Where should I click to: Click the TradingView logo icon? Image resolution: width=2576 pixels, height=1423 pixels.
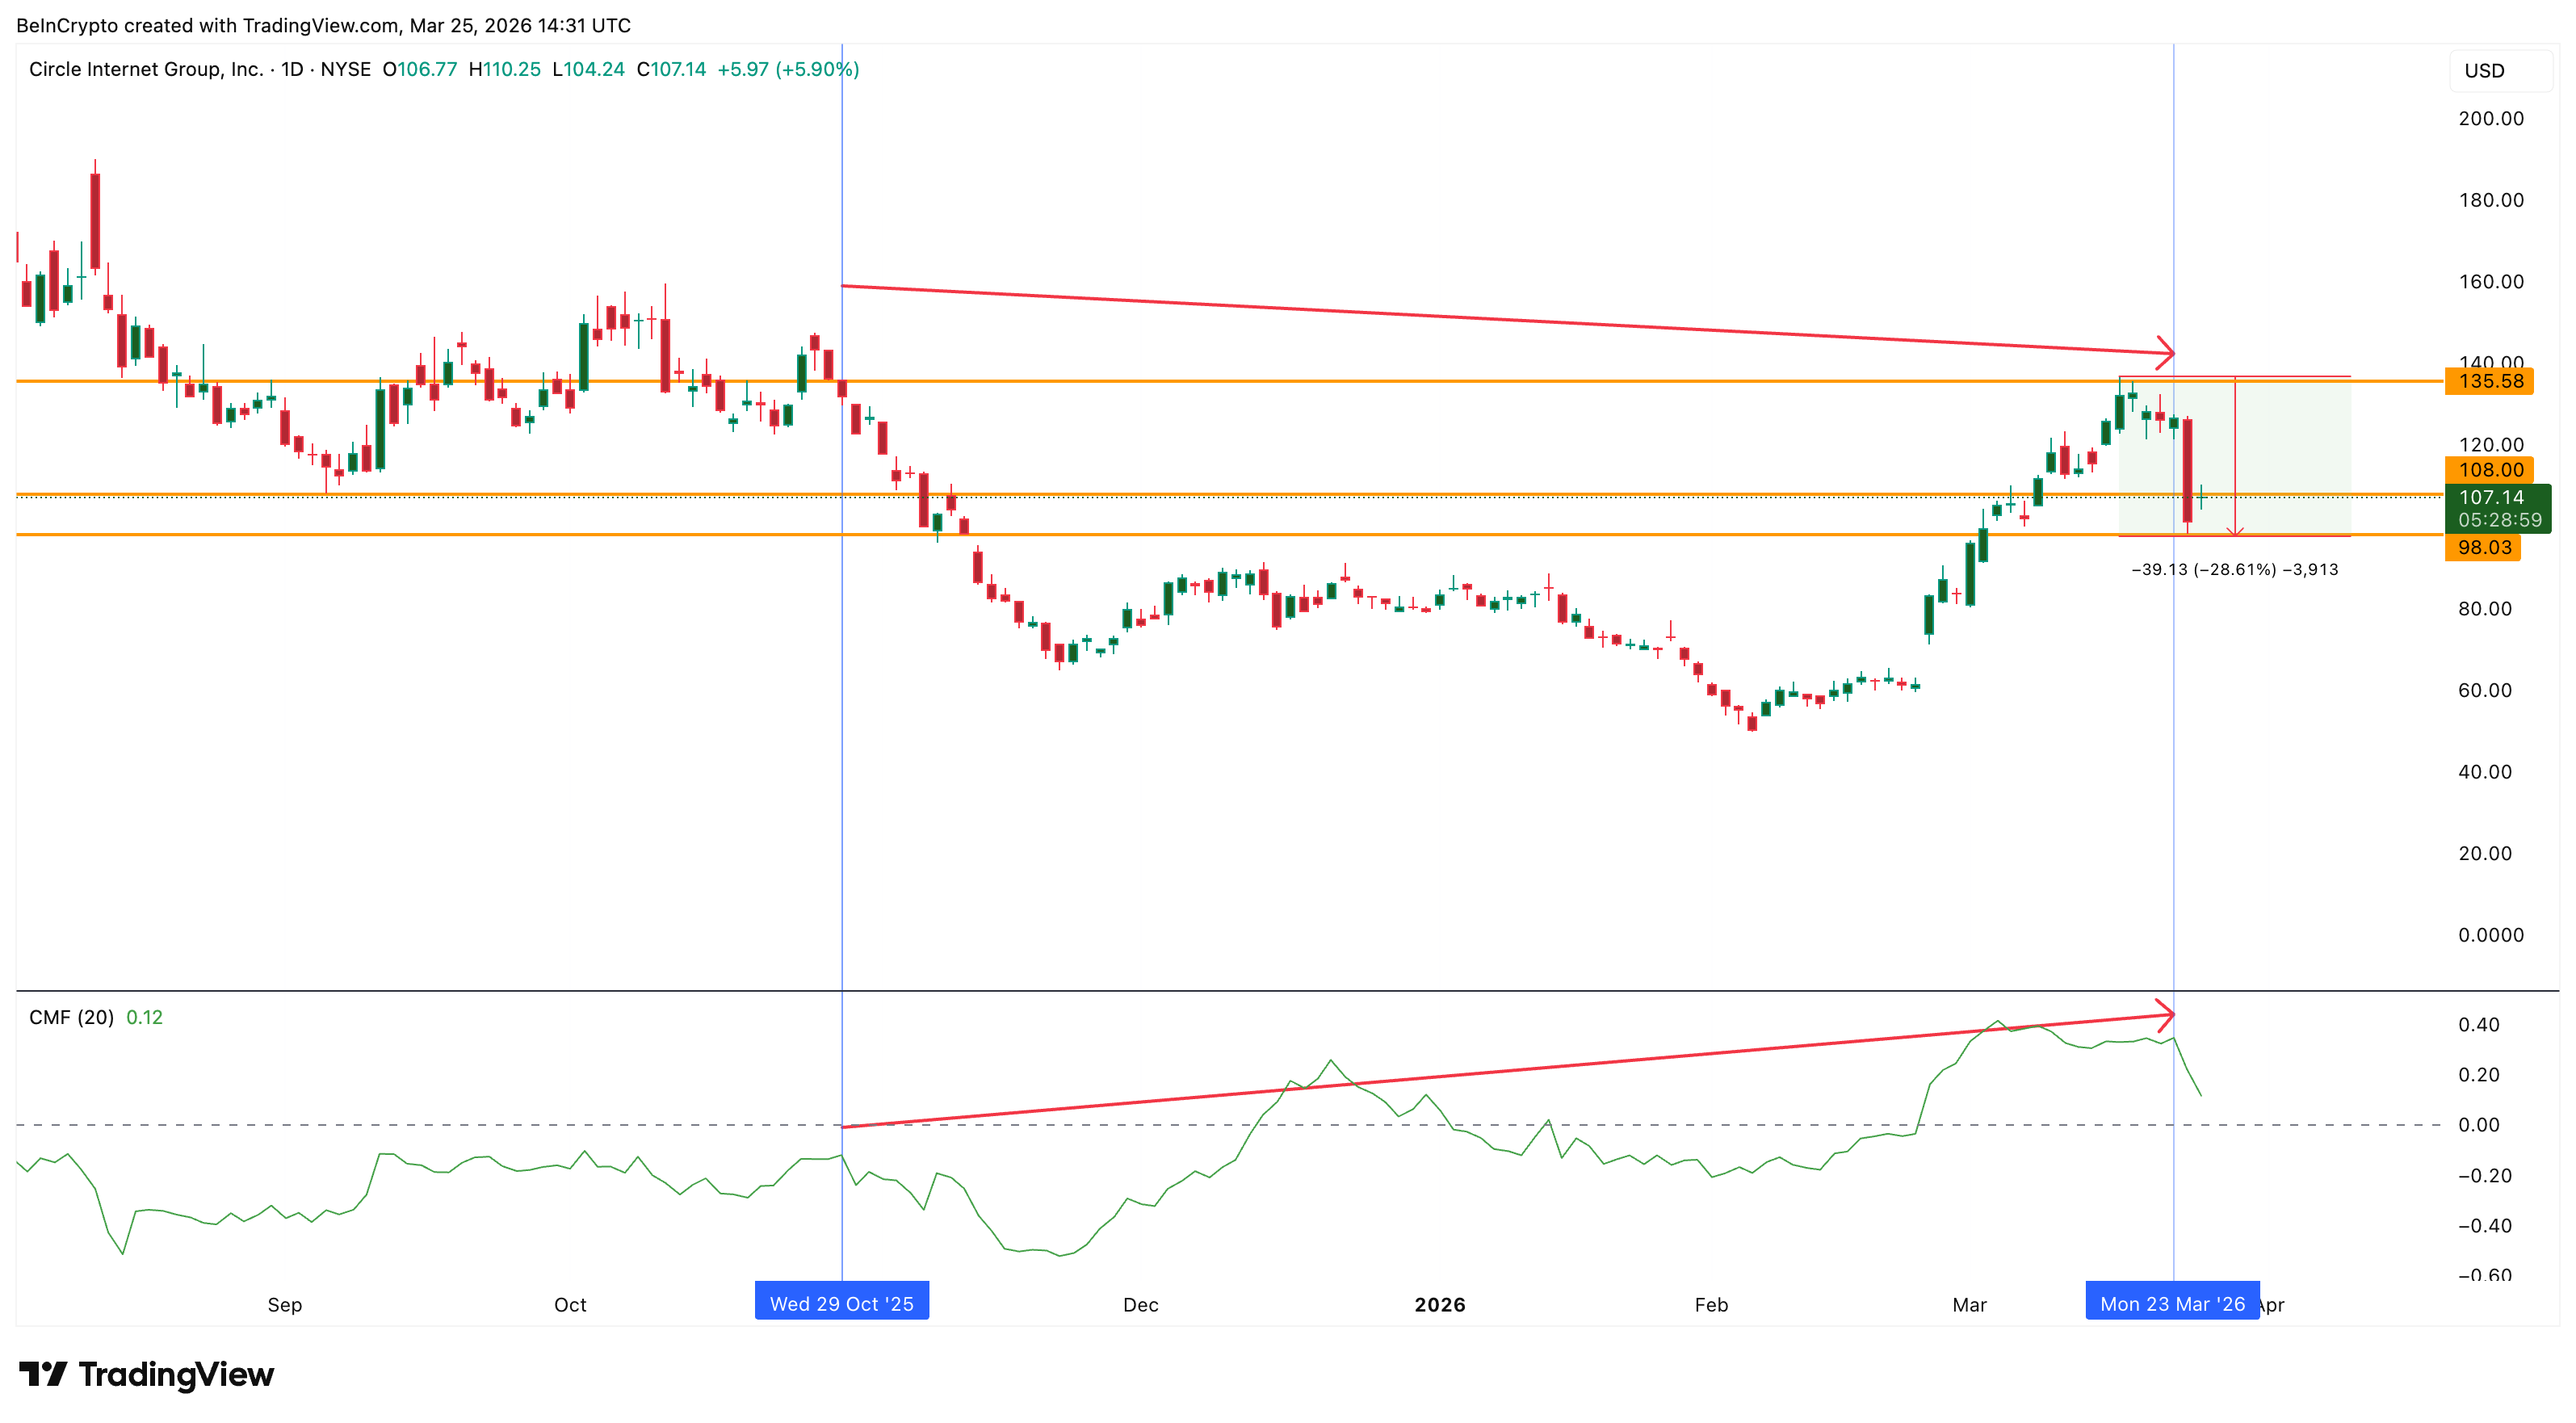click(x=42, y=1374)
